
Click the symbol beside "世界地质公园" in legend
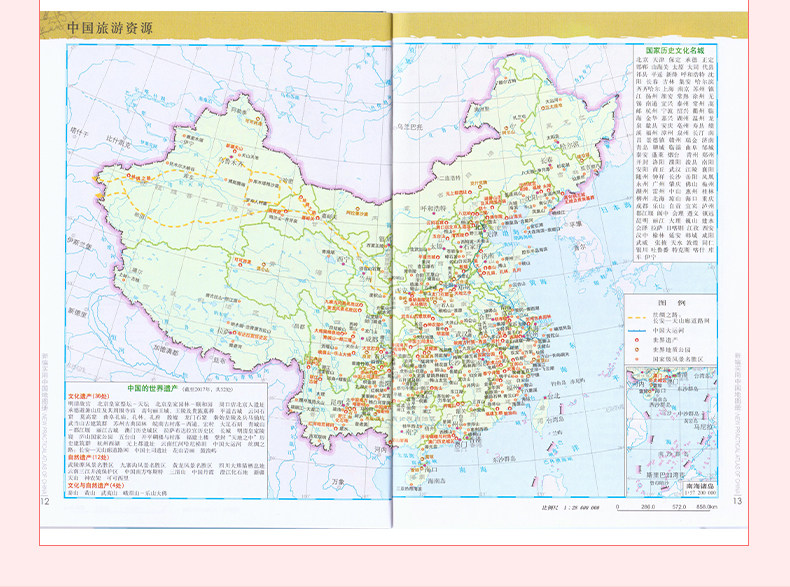pos(637,350)
